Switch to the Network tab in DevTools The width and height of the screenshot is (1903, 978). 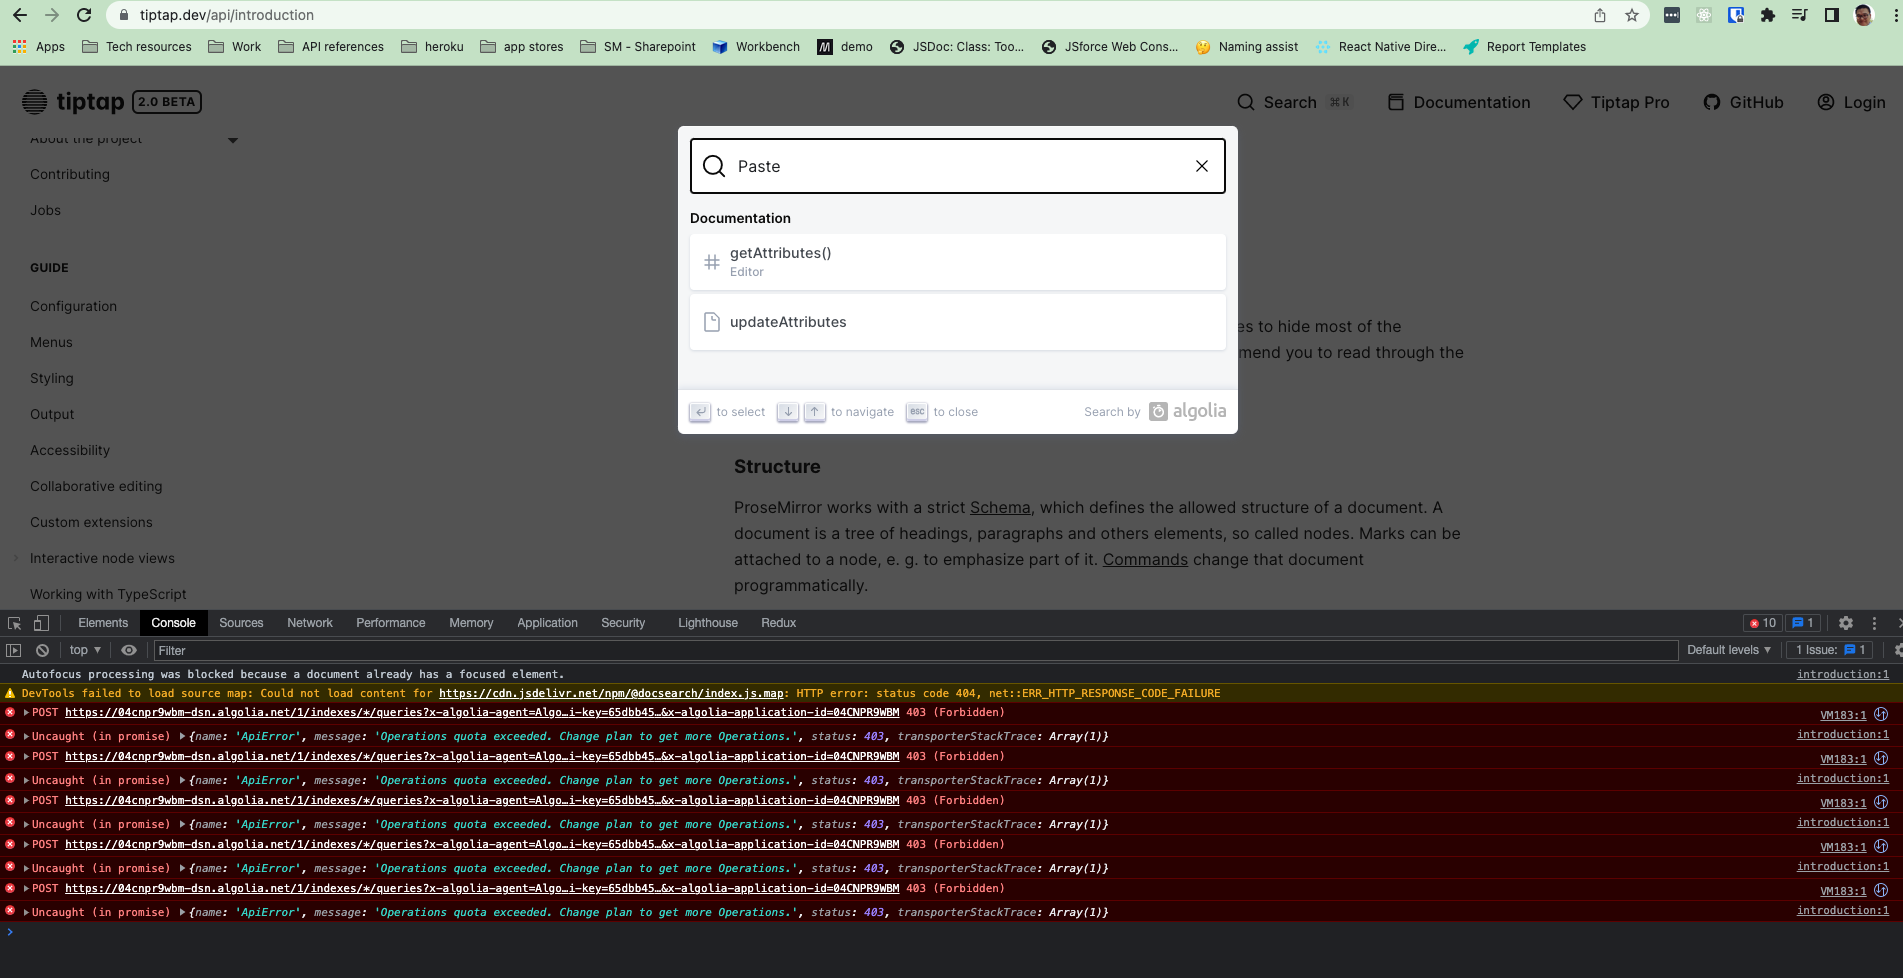310,623
